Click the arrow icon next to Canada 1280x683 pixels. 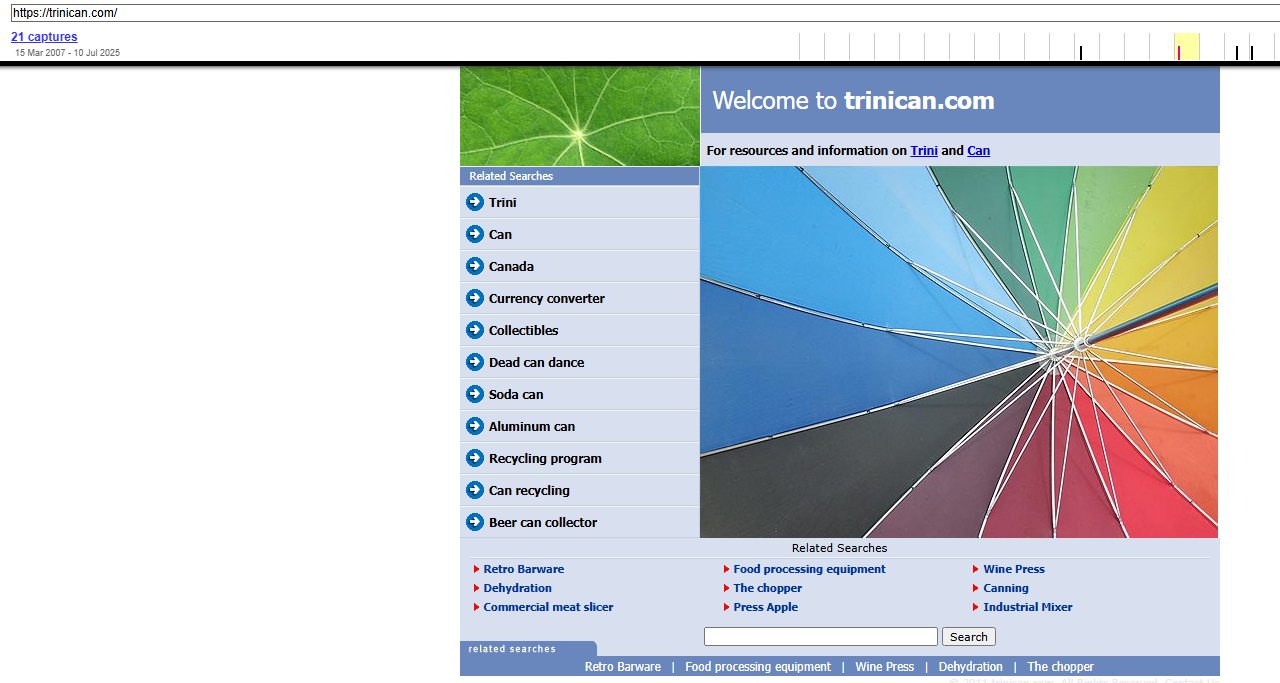point(474,266)
